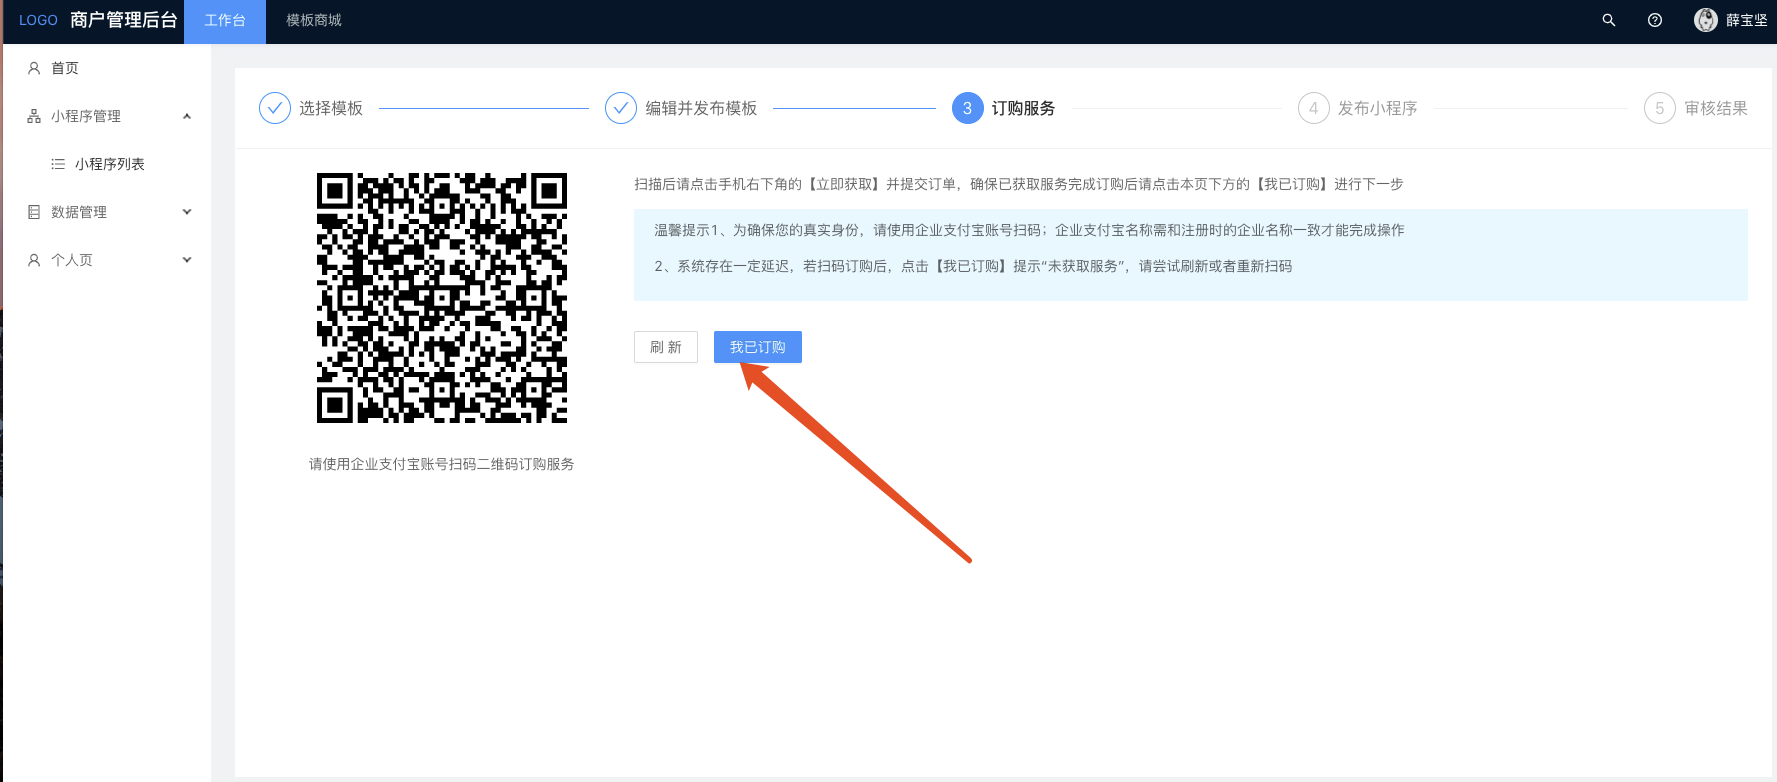Click the step 4 发布小程序 number circle
The image size is (1777, 782).
point(1314,108)
